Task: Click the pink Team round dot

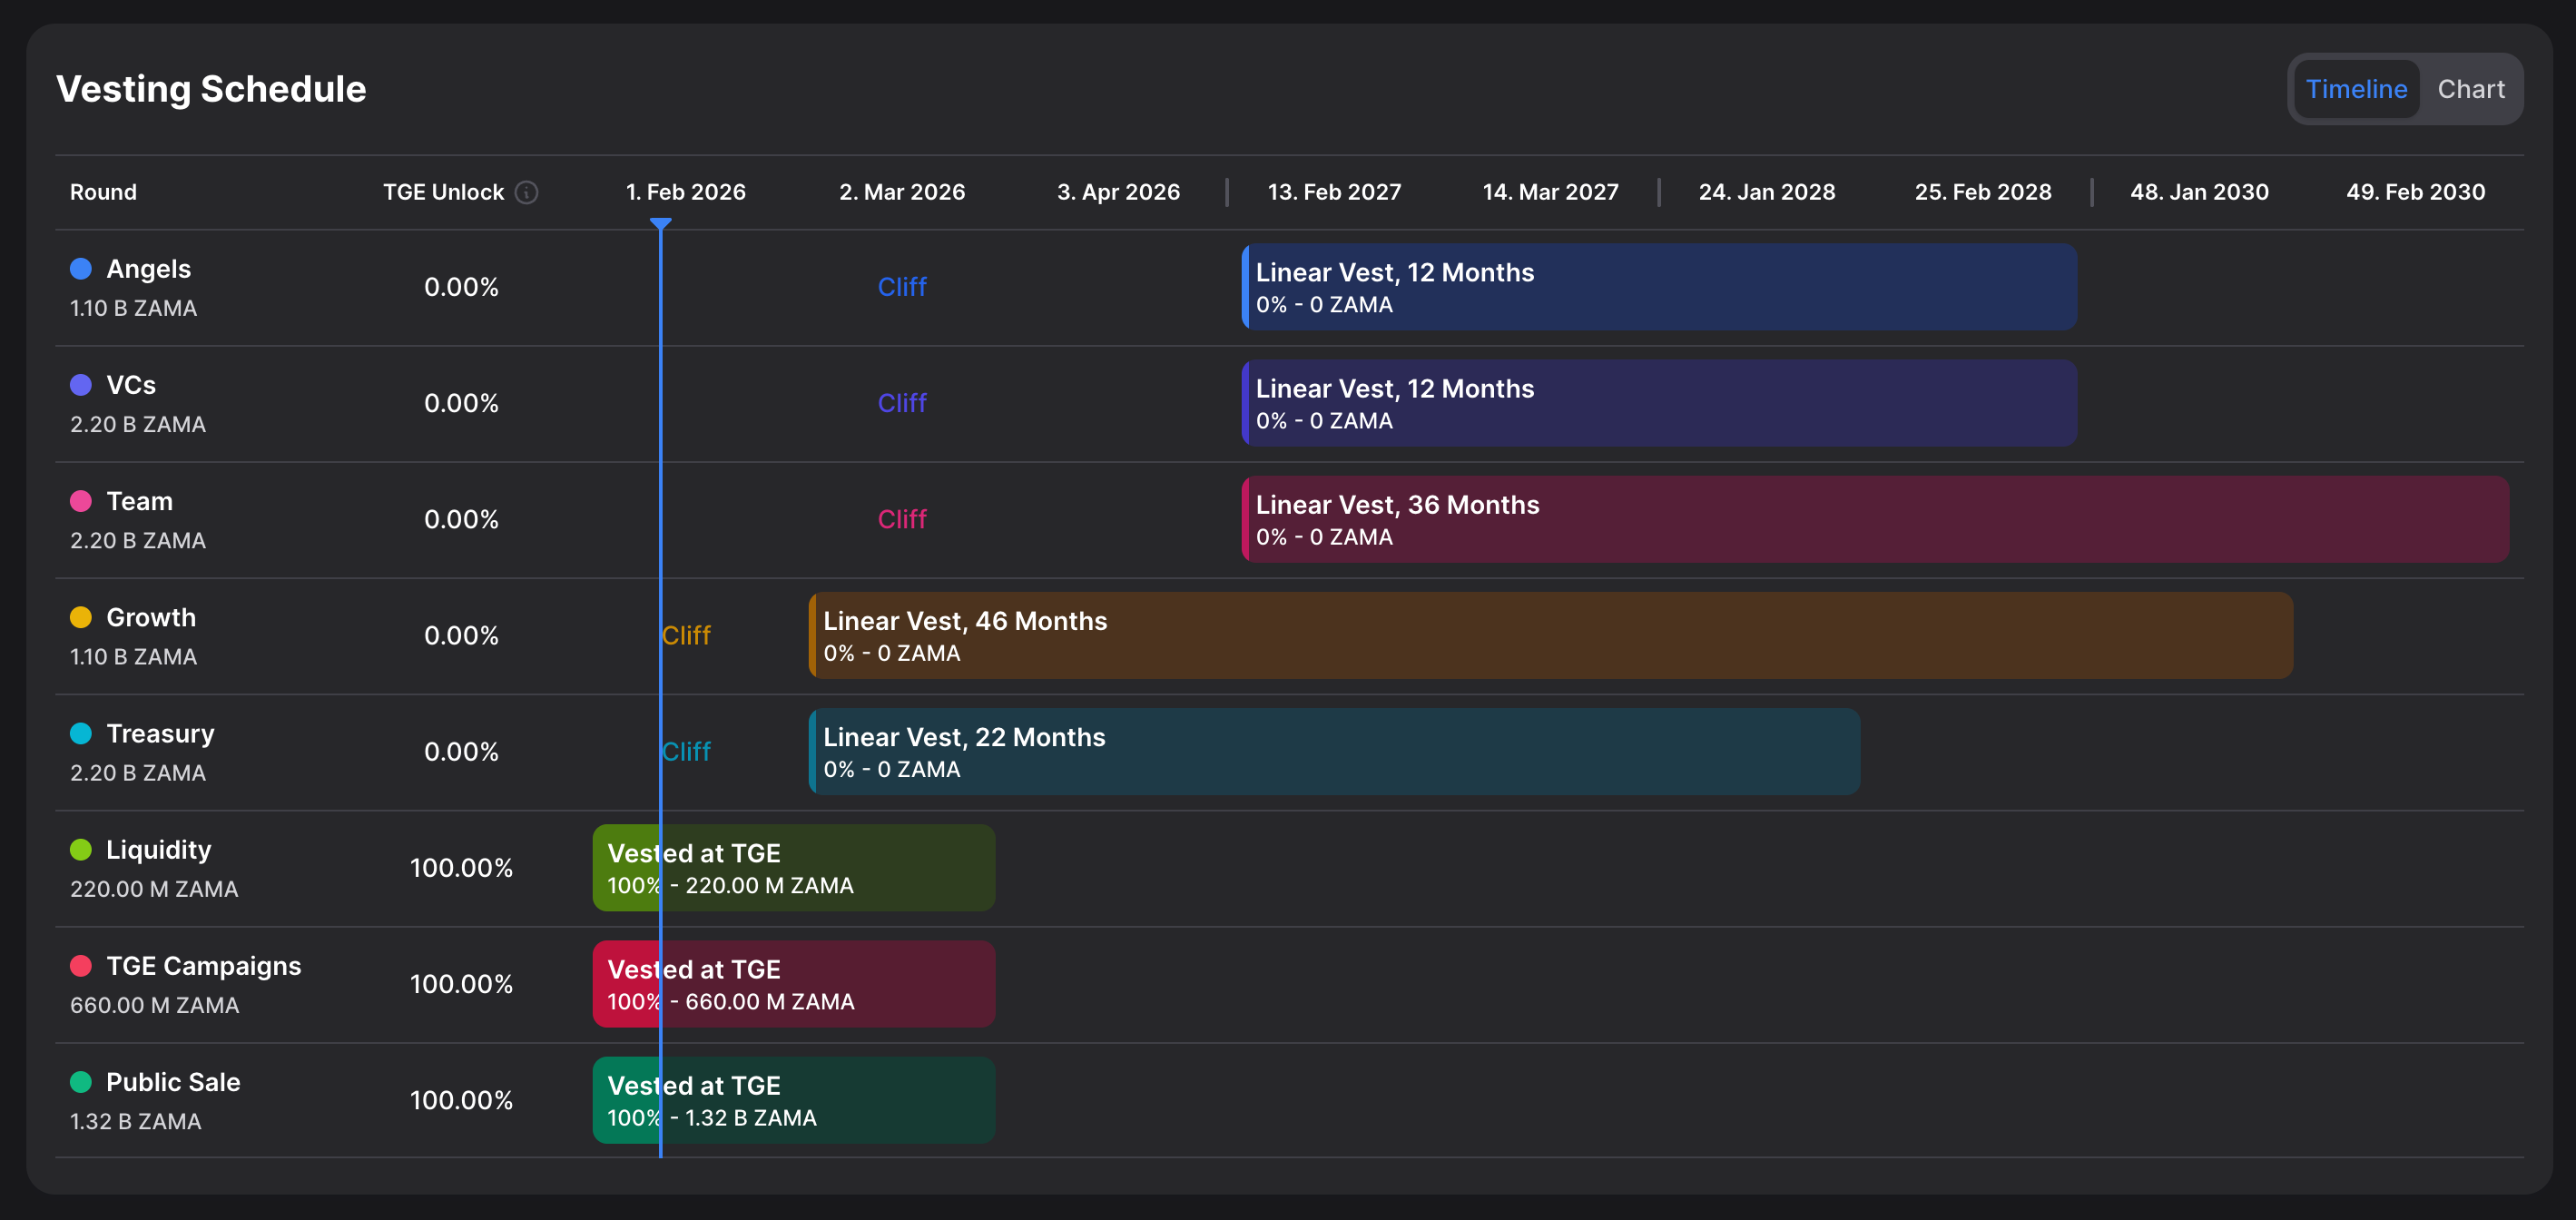Action: tap(81, 501)
